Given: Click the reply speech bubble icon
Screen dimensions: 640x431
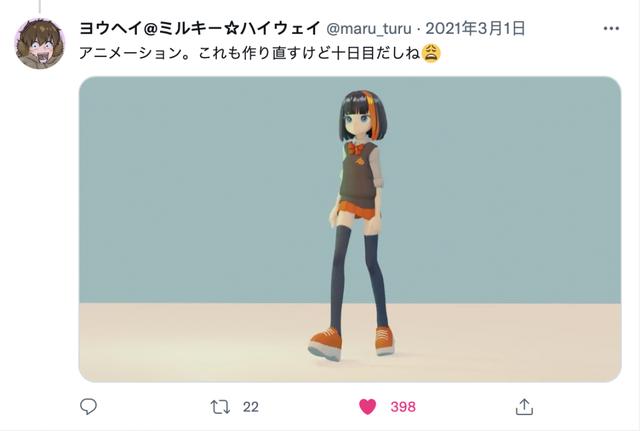Looking at the screenshot, I should click(x=88, y=407).
